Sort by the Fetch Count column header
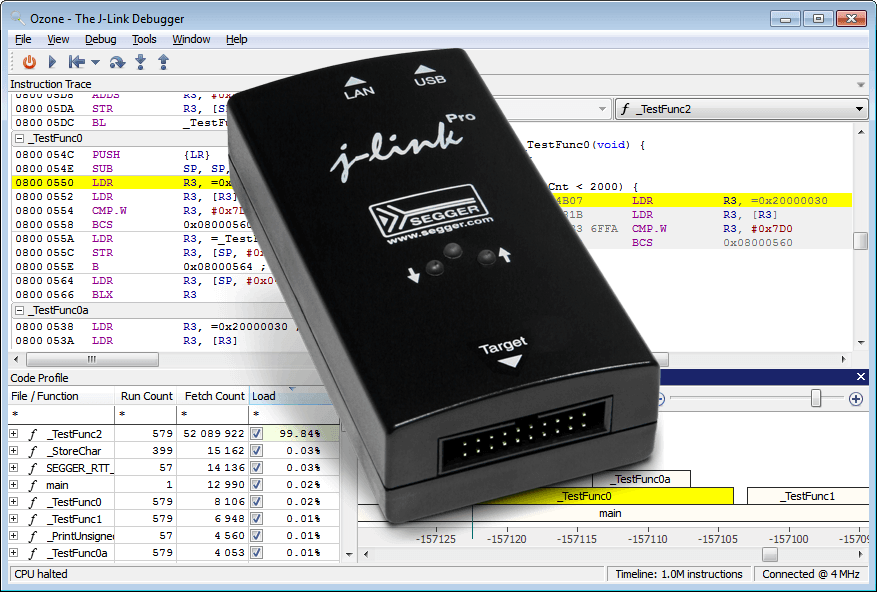877x592 pixels. pos(212,396)
